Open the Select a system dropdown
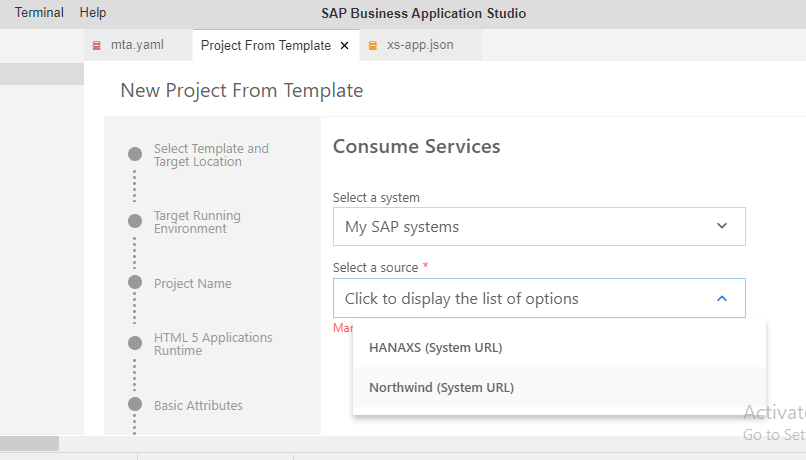This screenshot has width=806, height=460. click(539, 226)
